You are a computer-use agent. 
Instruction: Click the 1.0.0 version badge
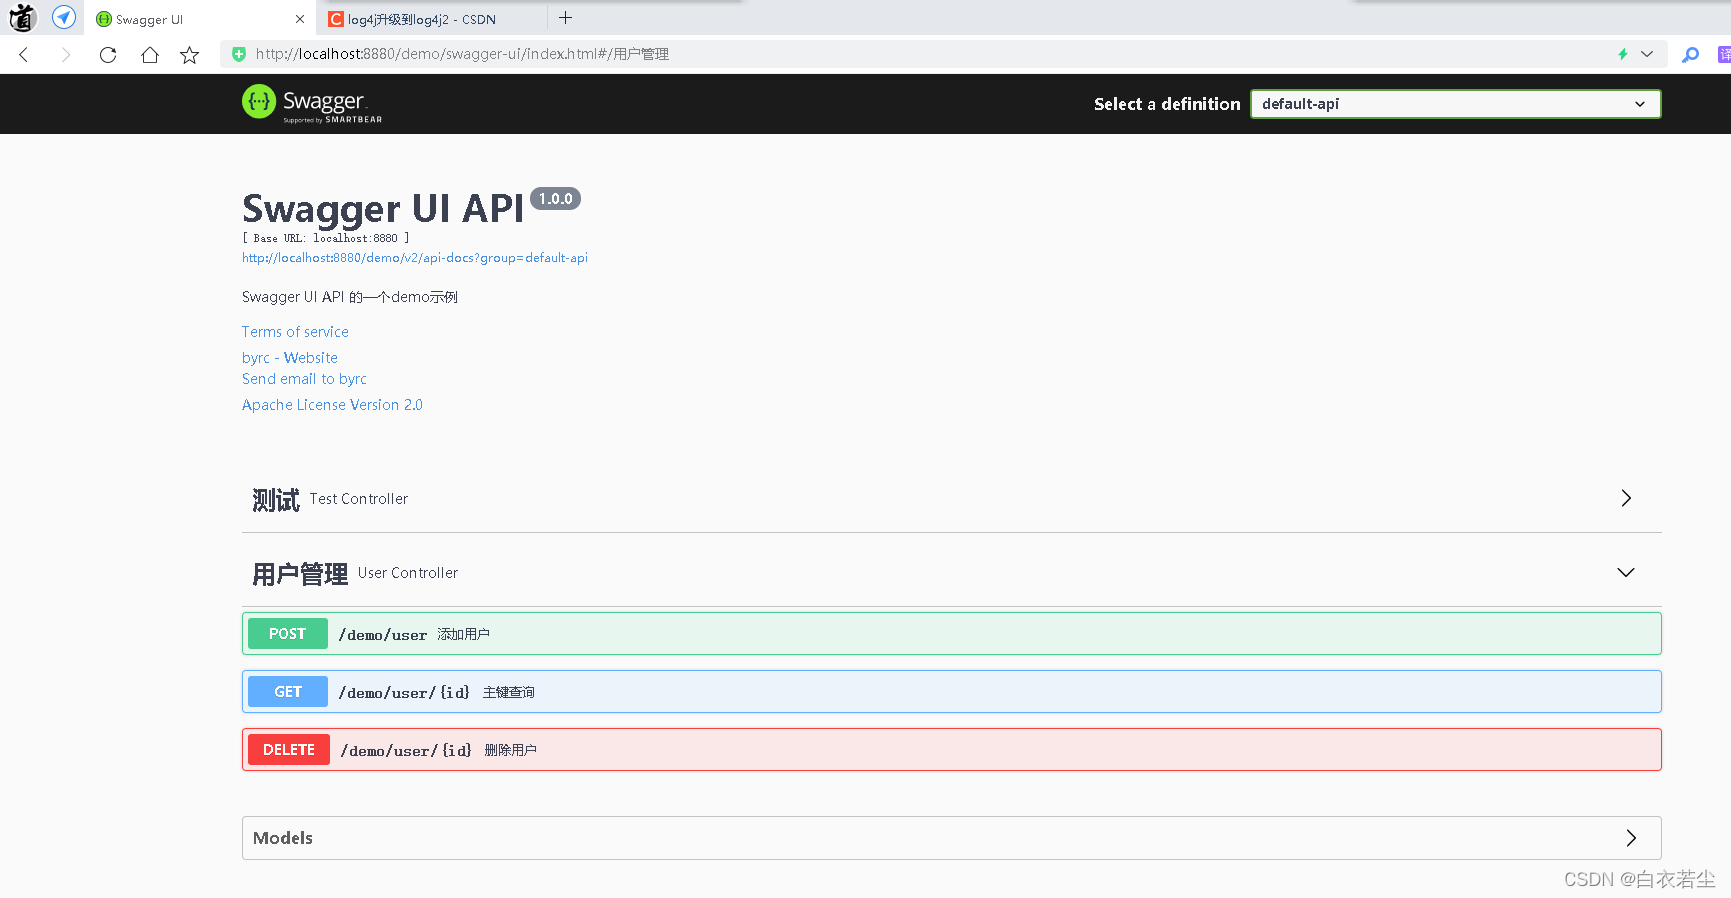(x=555, y=199)
